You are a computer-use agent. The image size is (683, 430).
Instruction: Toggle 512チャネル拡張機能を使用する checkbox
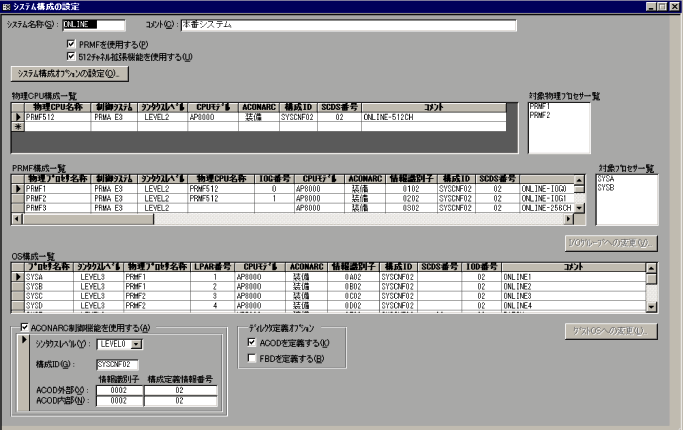[x=70, y=57]
